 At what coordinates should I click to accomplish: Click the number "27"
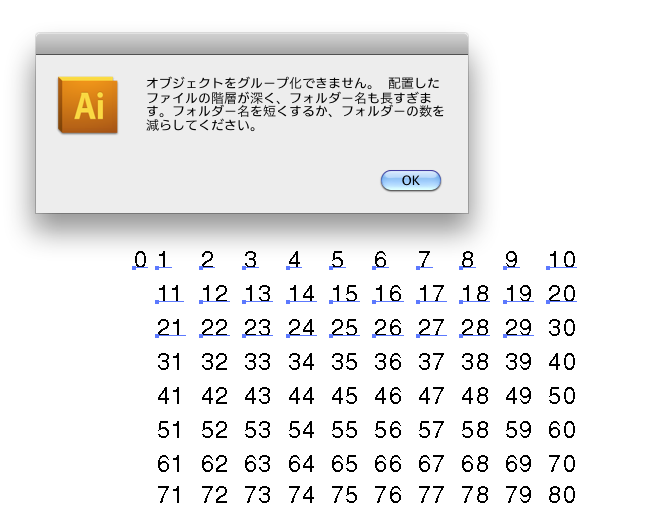click(431, 328)
